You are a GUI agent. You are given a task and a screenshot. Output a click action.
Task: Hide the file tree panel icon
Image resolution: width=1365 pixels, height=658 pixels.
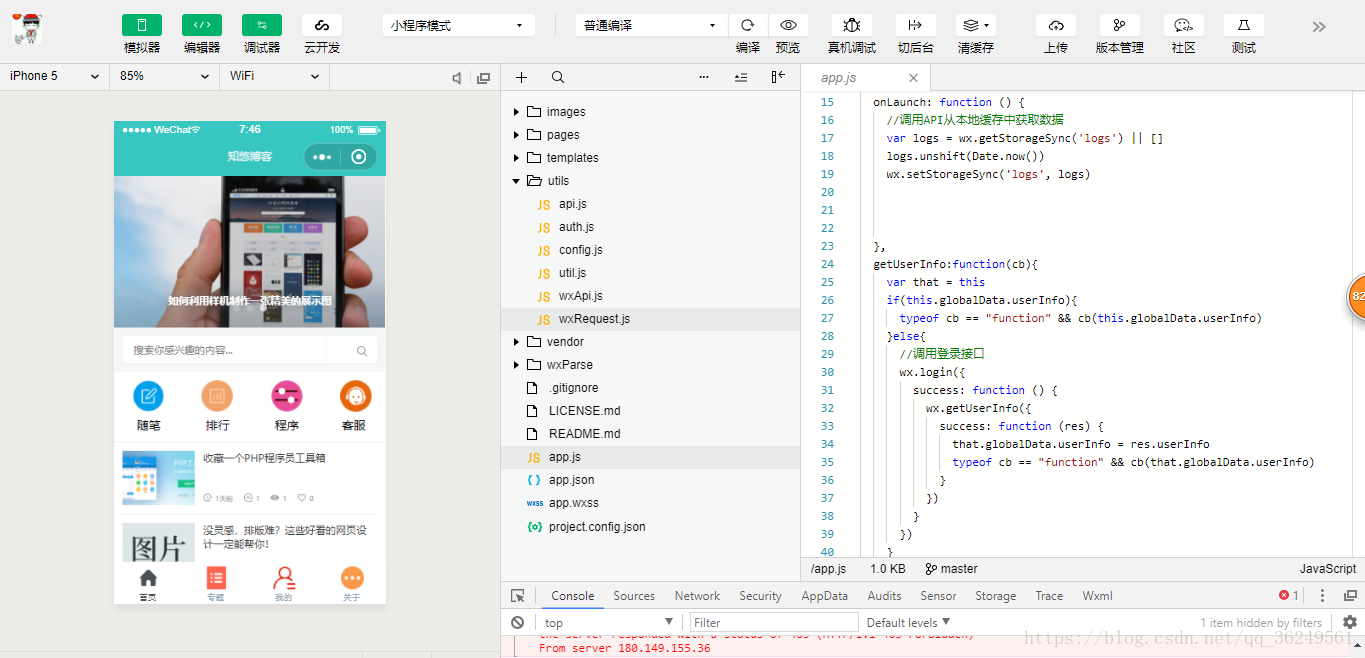click(778, 77)
